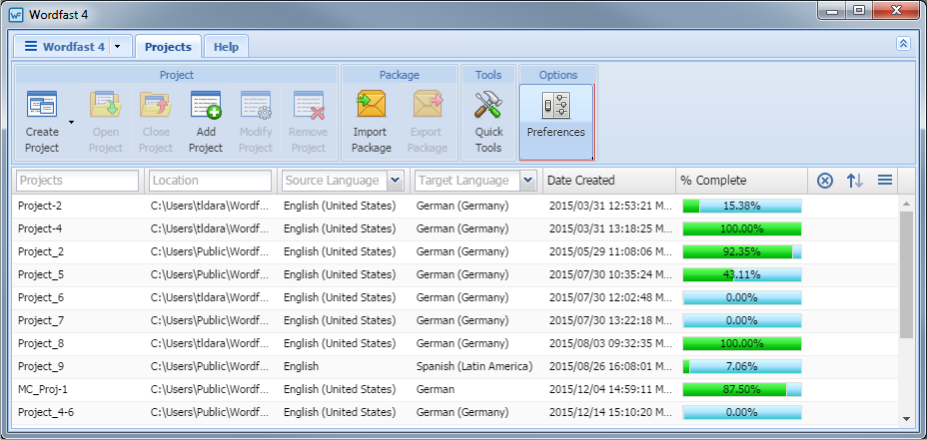The image size is (927, 440).
Task: Open the Source Language filter dropdown
Action: coord(396,180)
